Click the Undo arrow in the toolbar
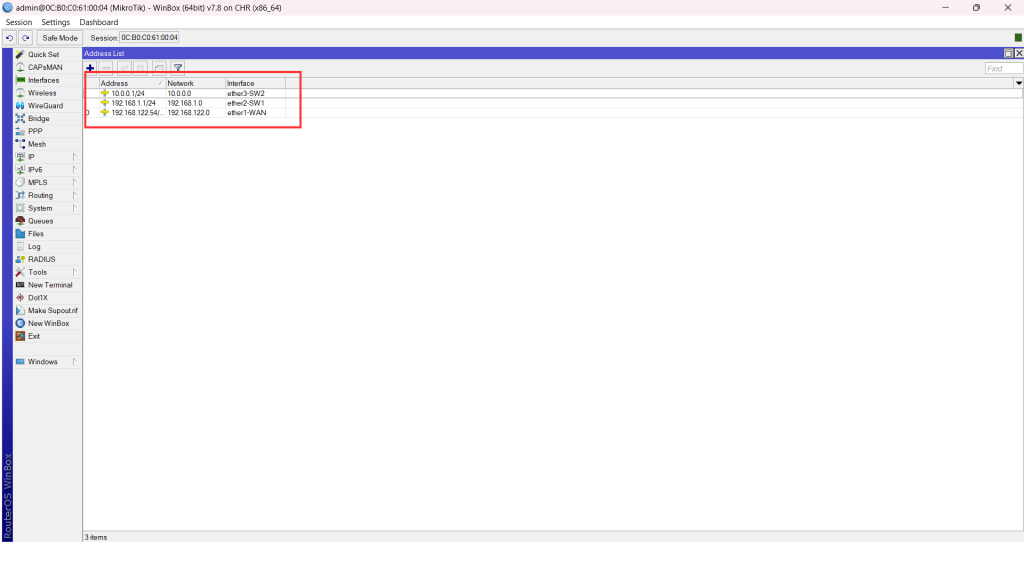Image resolution: width=1024 pixels, height=576 pixels. [9, 38]
